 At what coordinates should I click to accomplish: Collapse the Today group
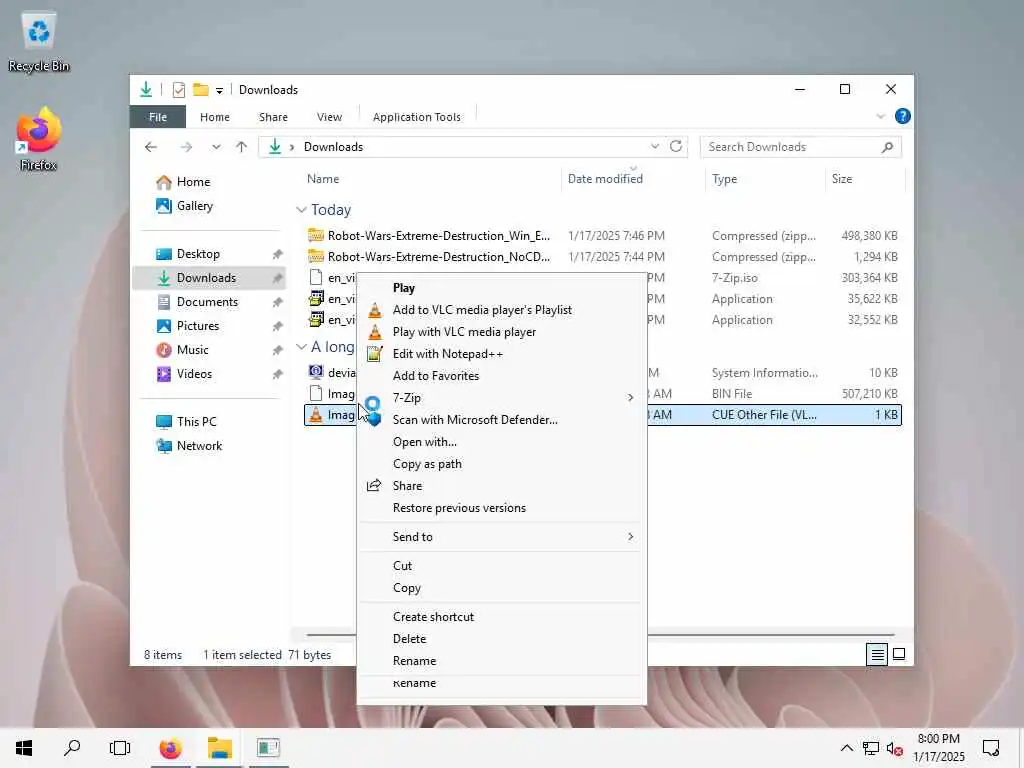point(301,210)
